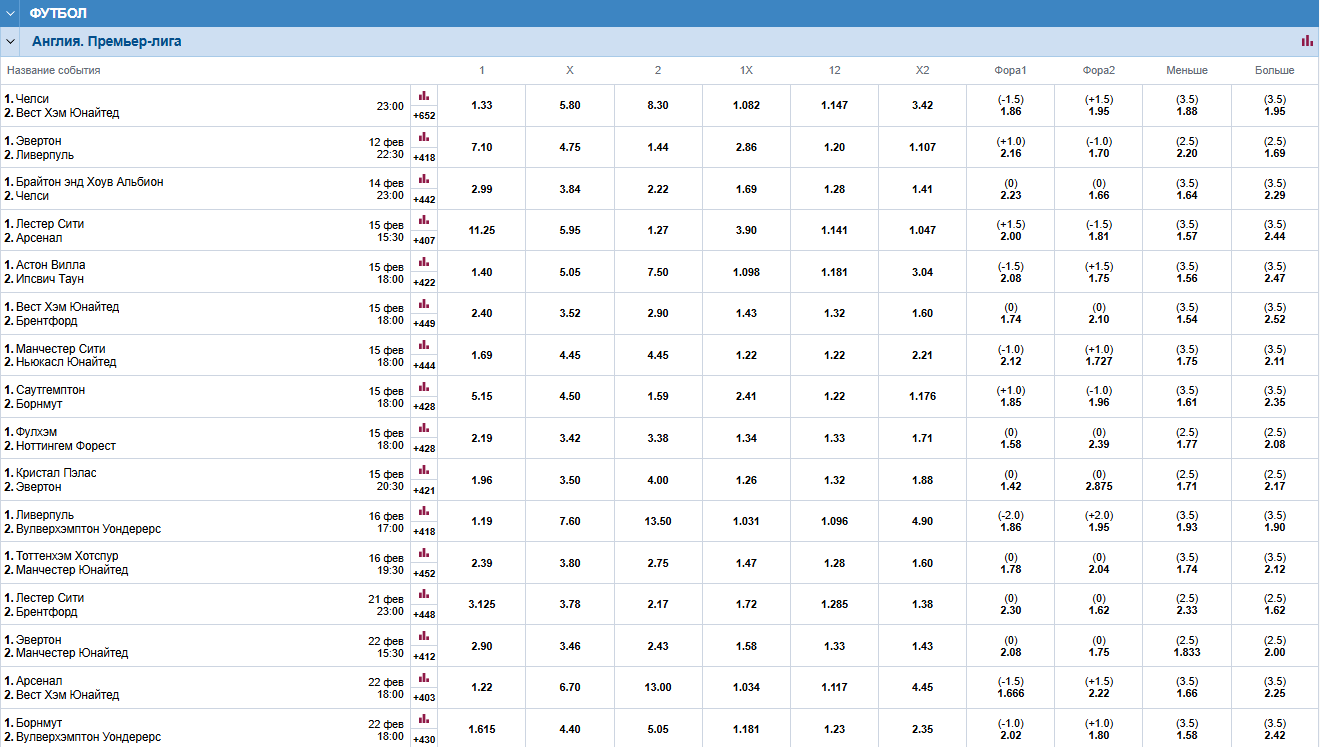The height and width of the screenshot is (747, 1320).
Task: Click the Название события column header
Action: pyautogui.click(x=53, y=71)
